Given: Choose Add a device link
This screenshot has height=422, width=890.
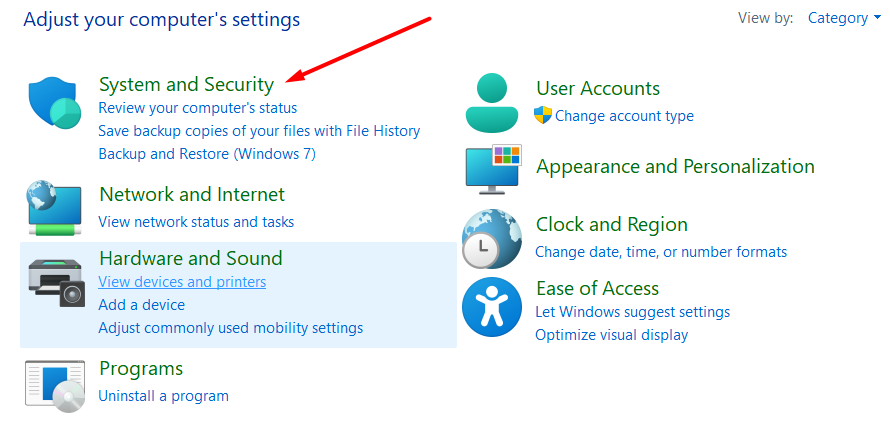Looking at the screenshot, I should pyautogui.click(x=141, y=305).
